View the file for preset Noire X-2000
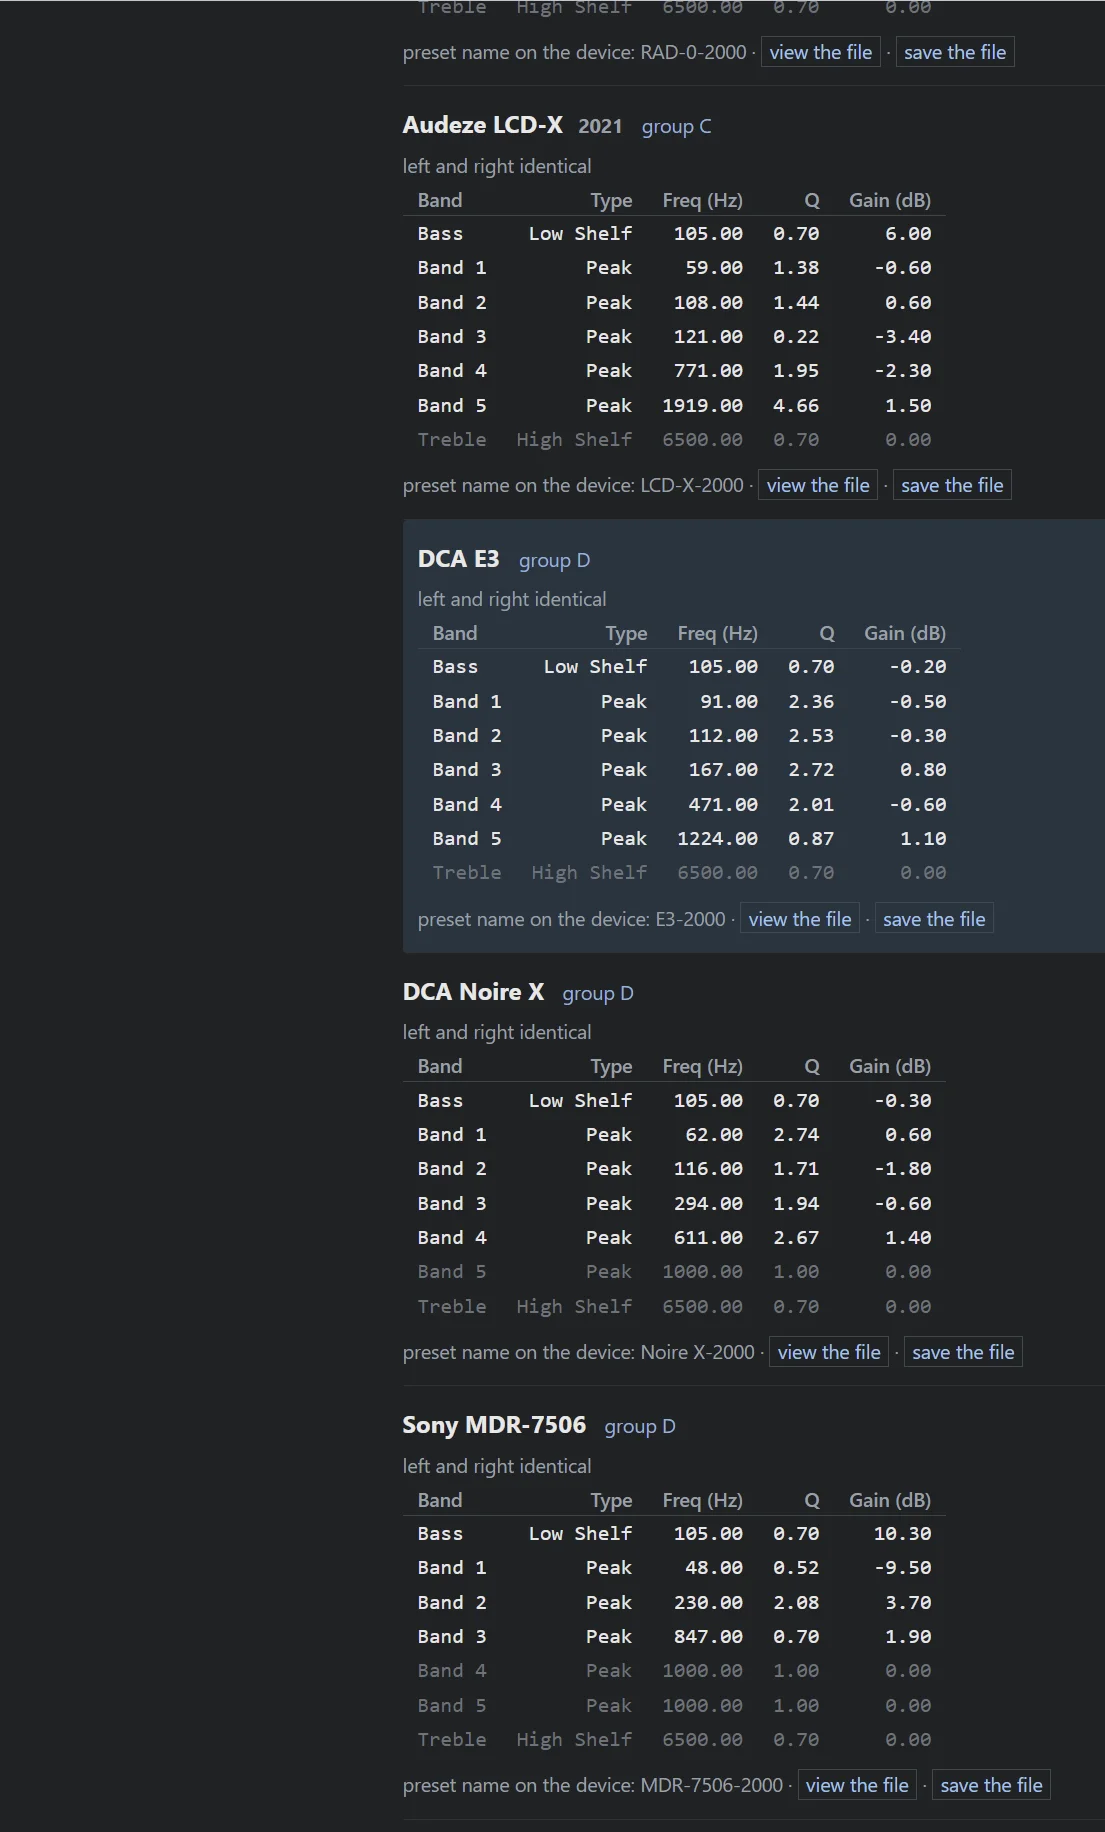Image resolution: width=1105 pixels, height=1832 pixels. tap(829, 1352)
